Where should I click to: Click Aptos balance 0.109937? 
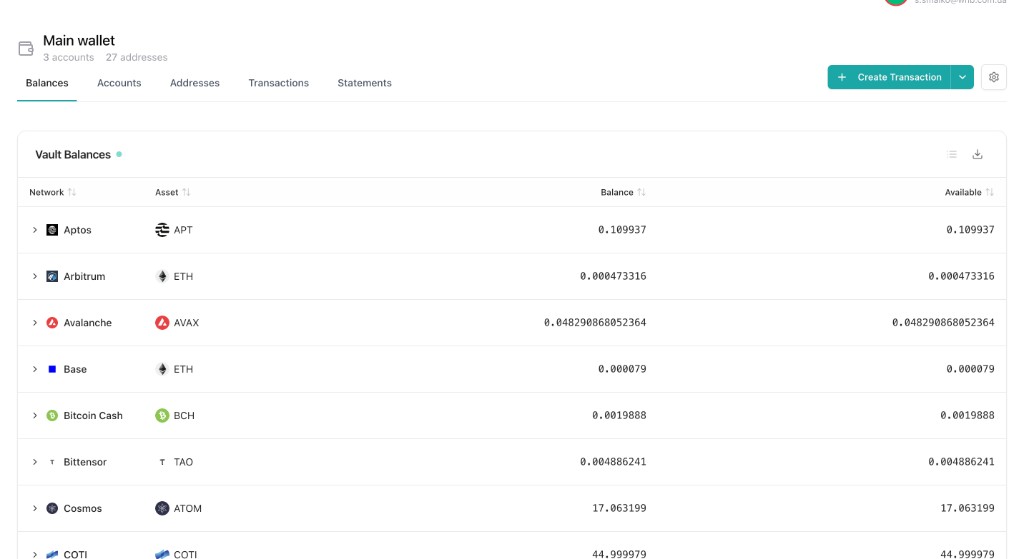click(622, 230)
